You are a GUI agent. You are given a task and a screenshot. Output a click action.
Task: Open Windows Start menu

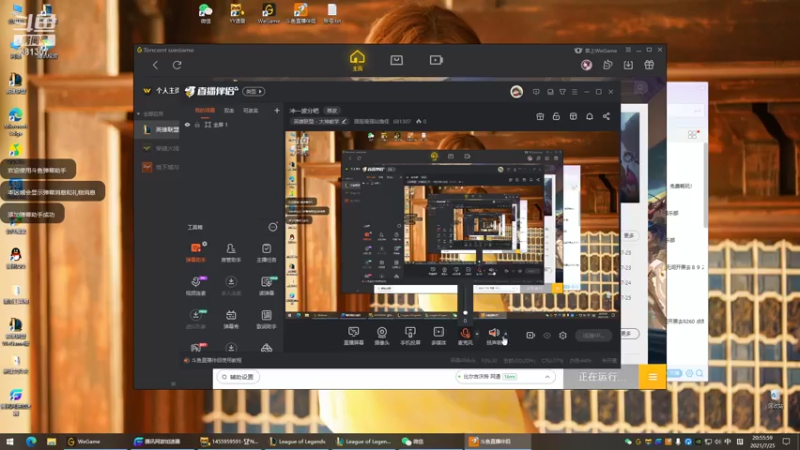point(10,441)
